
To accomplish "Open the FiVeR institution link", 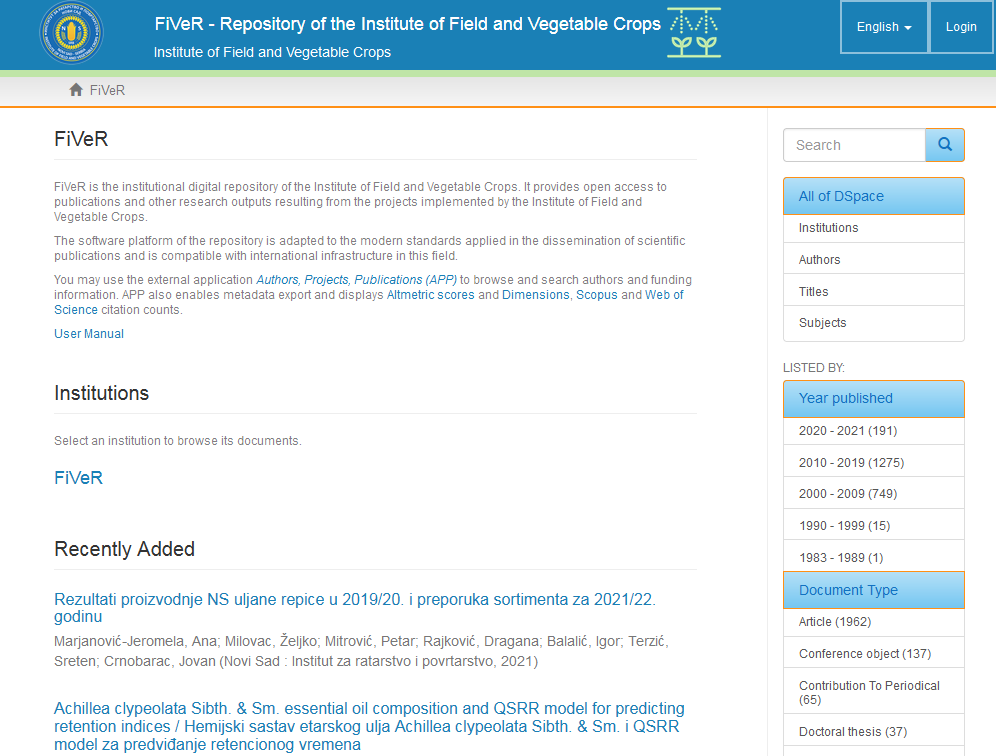I will (78, 478).
